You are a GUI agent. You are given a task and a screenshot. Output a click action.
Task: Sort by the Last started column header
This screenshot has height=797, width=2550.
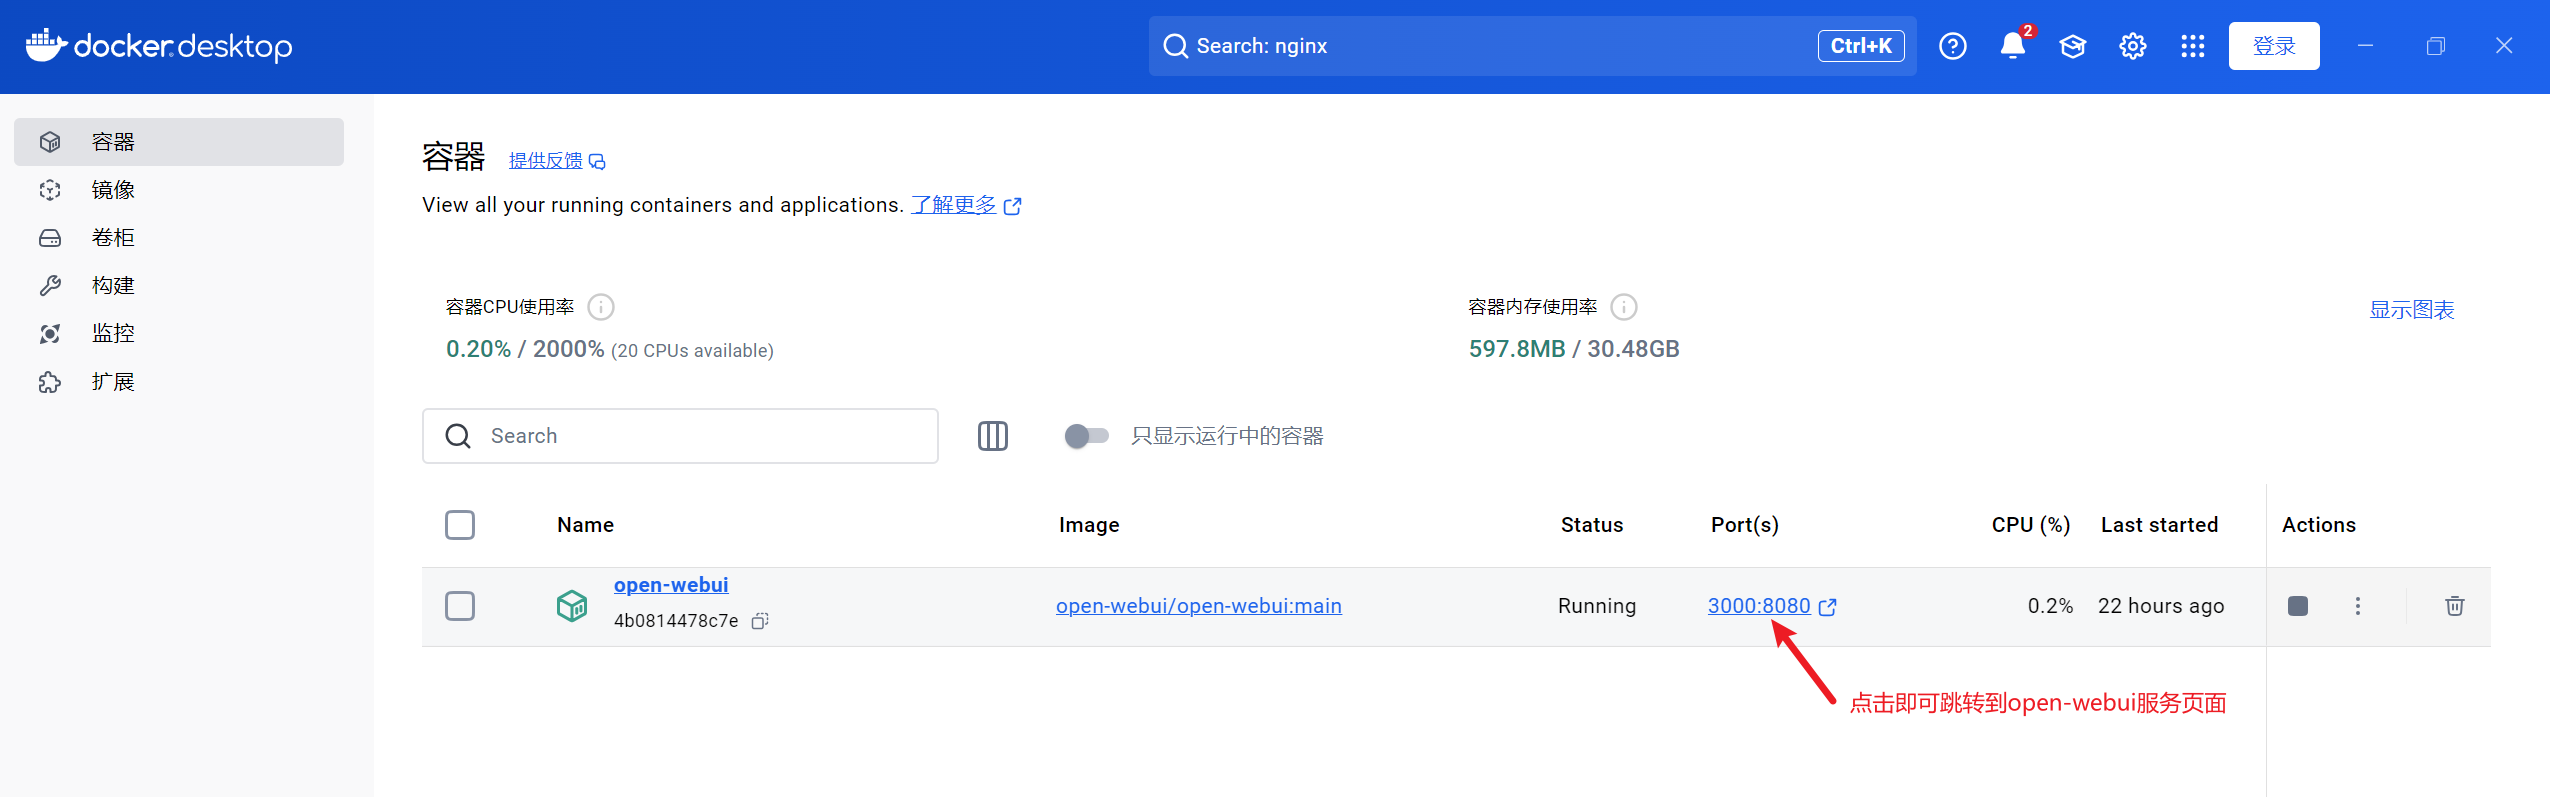coord(2160,525)
